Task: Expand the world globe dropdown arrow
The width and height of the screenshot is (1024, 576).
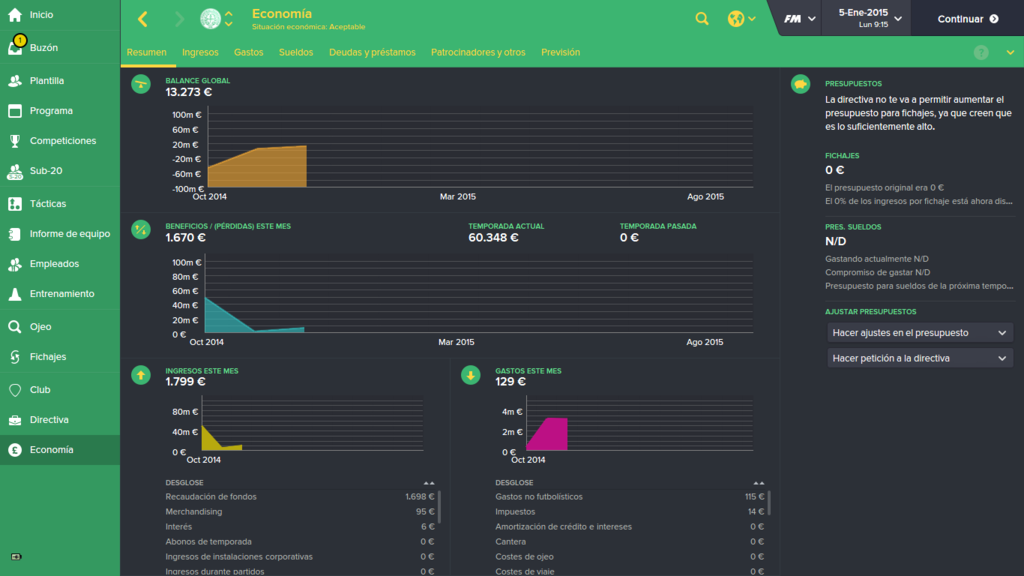Action: coord(752,19)
